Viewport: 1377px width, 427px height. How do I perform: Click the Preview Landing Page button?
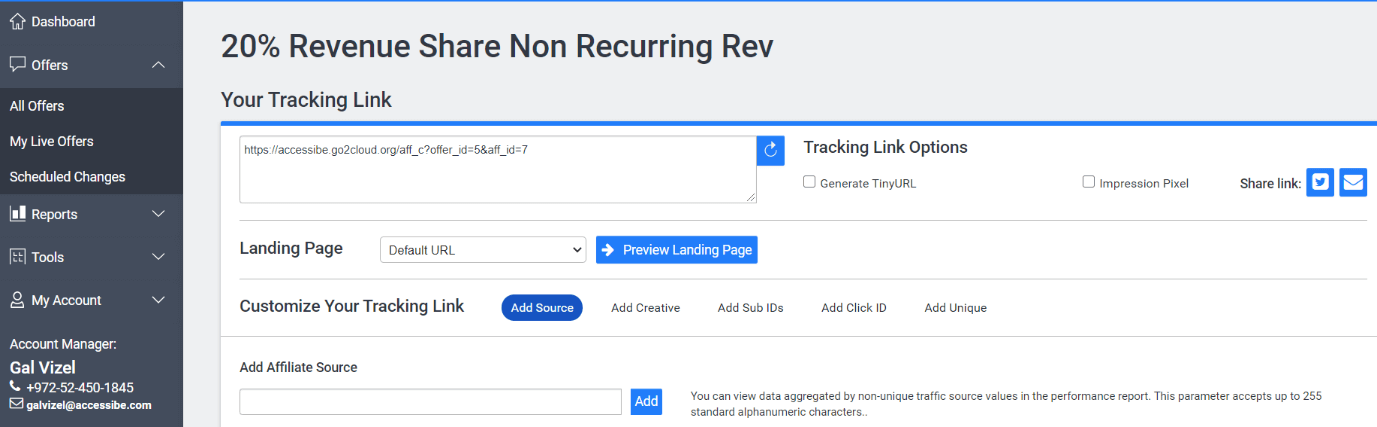(x=677, y=250)
